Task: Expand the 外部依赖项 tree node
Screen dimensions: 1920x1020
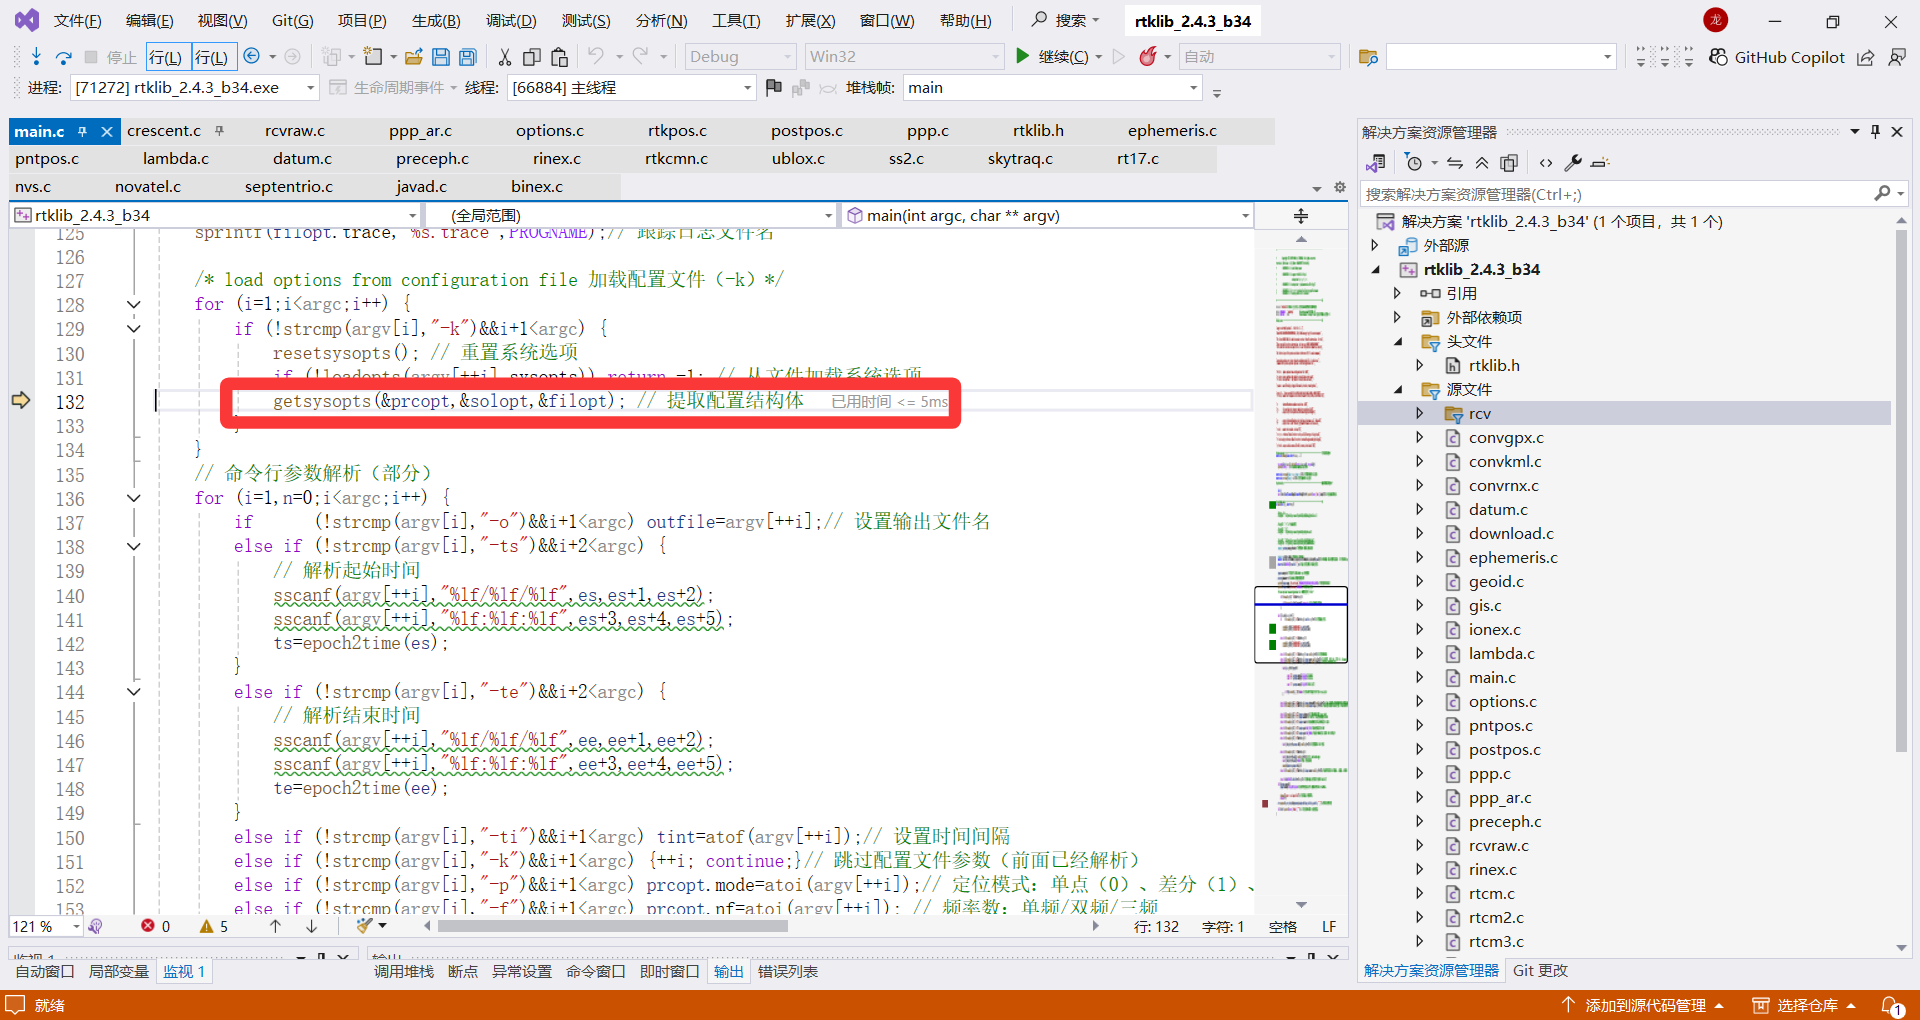Action: (x=1398, y=317)
